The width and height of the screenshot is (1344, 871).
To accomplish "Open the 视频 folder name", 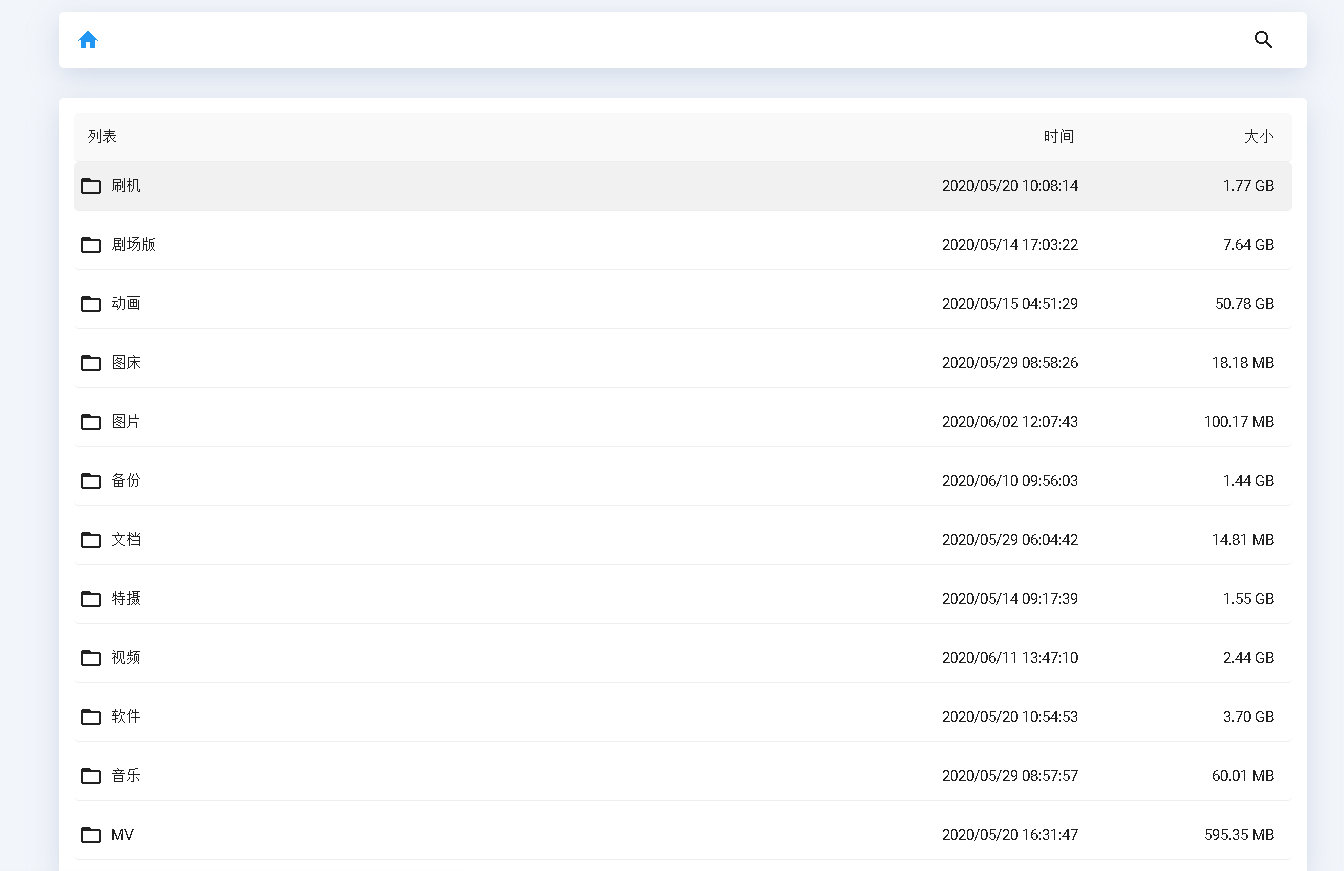I will pos(126,658).
